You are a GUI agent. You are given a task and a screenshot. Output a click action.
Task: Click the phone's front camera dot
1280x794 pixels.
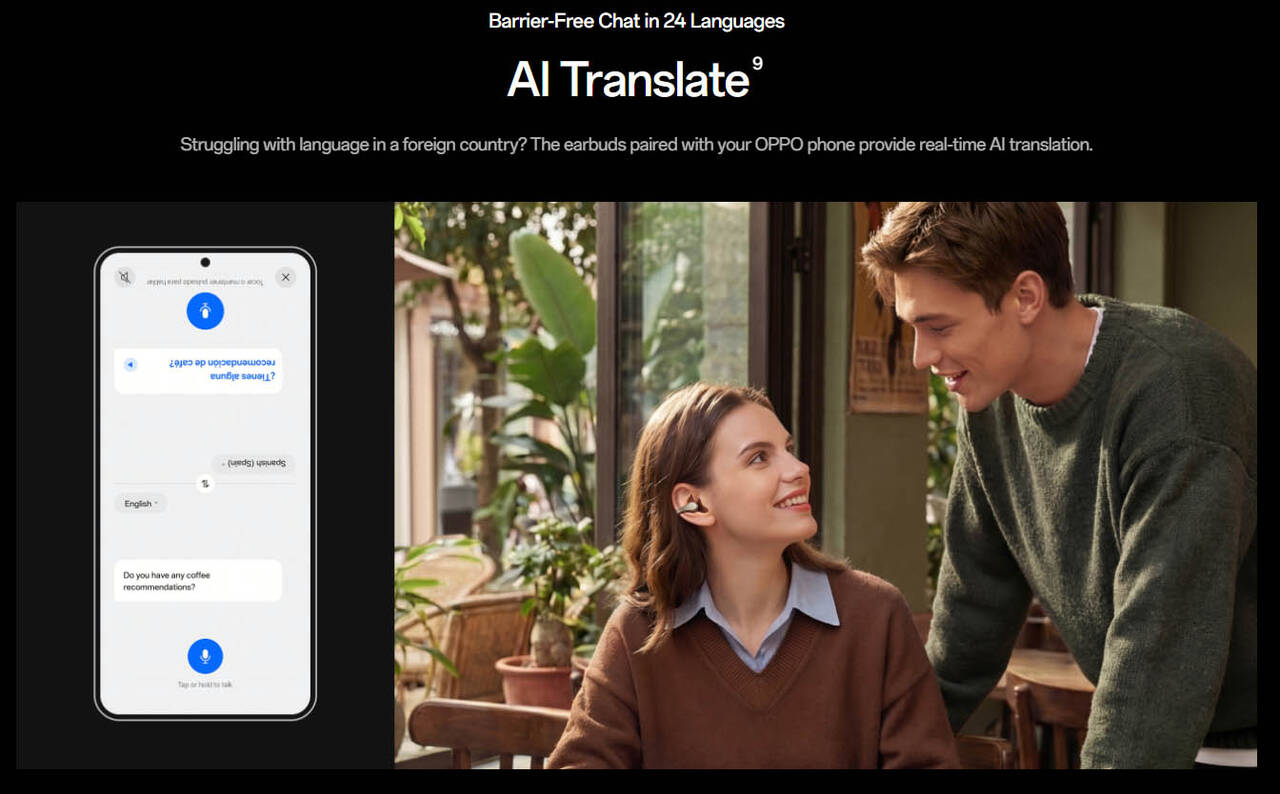tap(205, 262)
